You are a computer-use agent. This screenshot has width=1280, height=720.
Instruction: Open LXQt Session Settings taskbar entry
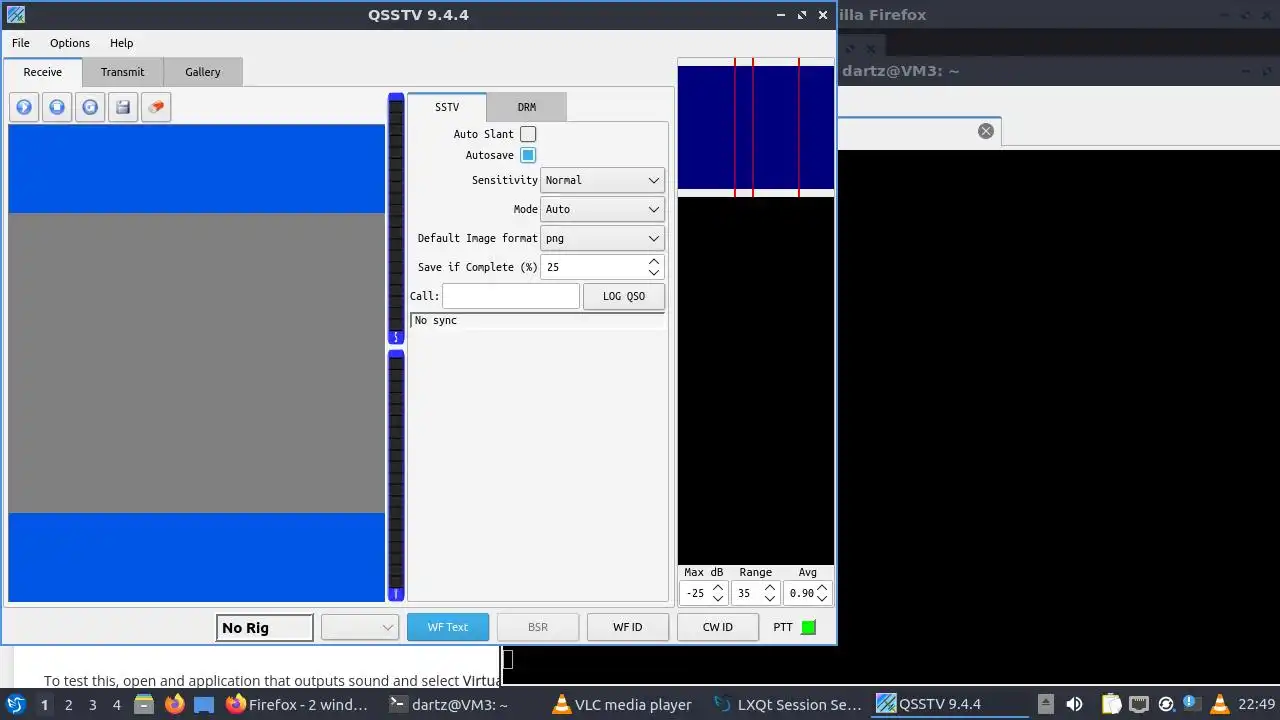tap(788, 704)
